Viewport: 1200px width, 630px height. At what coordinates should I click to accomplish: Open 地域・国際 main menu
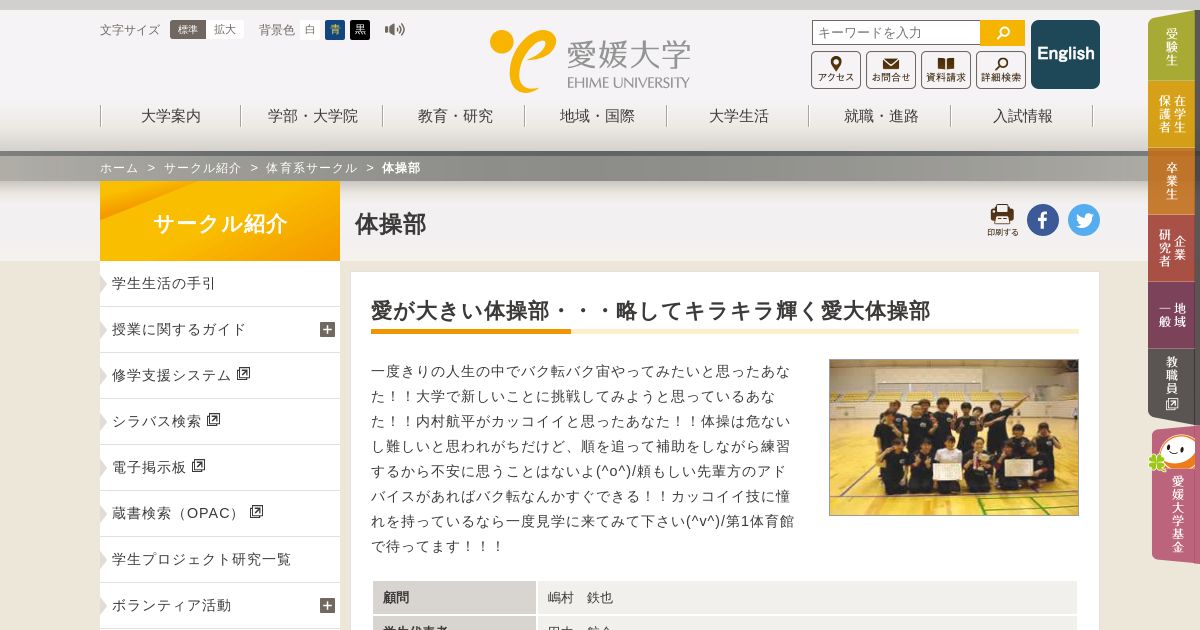click(596, 116)
